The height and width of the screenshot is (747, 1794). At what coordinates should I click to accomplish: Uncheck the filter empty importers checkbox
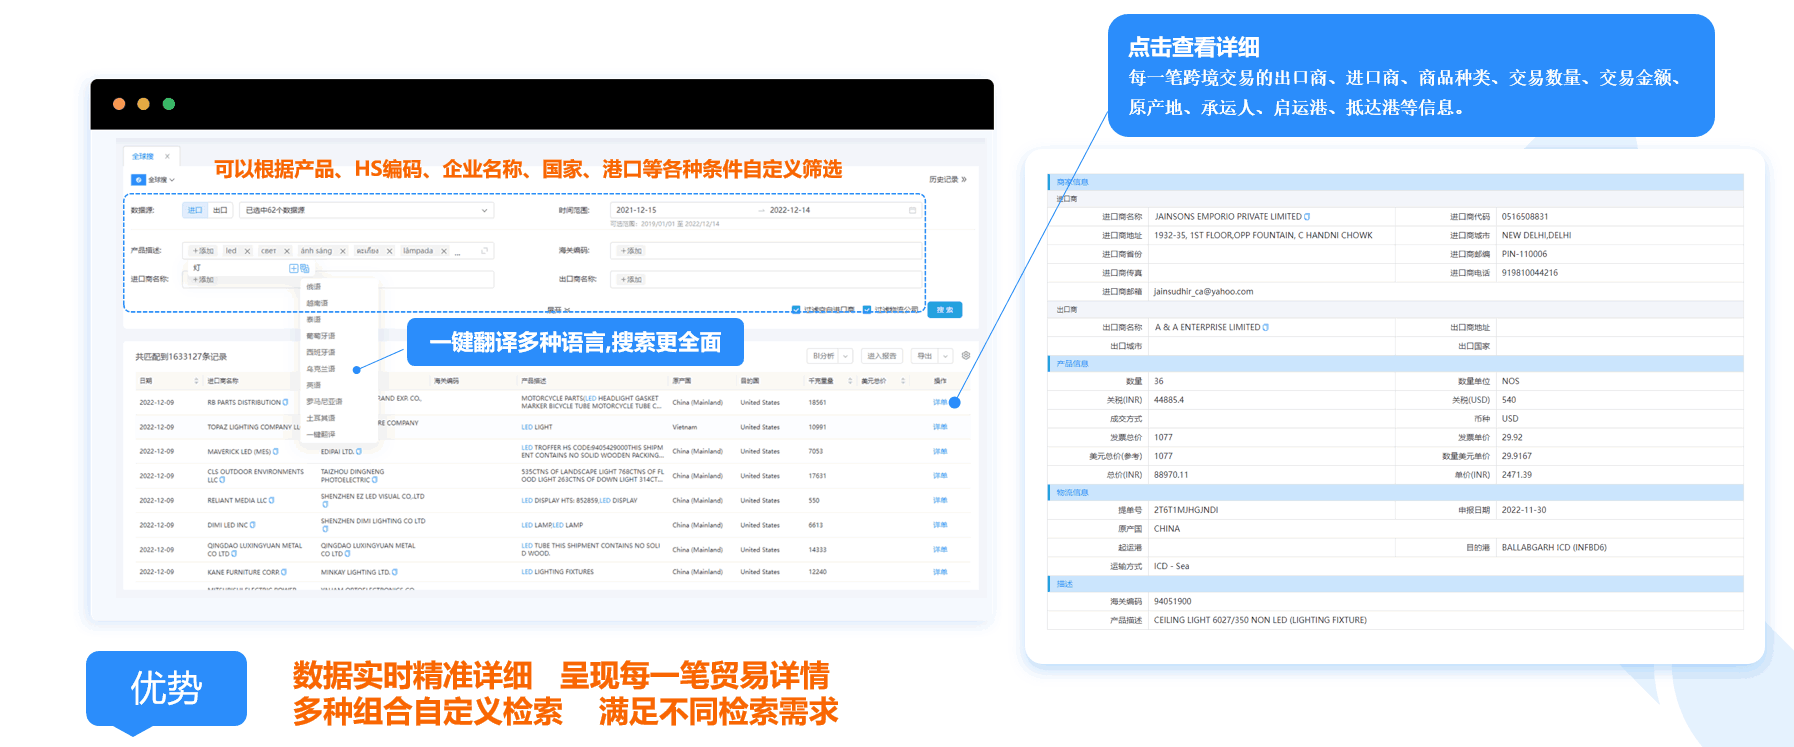click(x=796, y=310)
